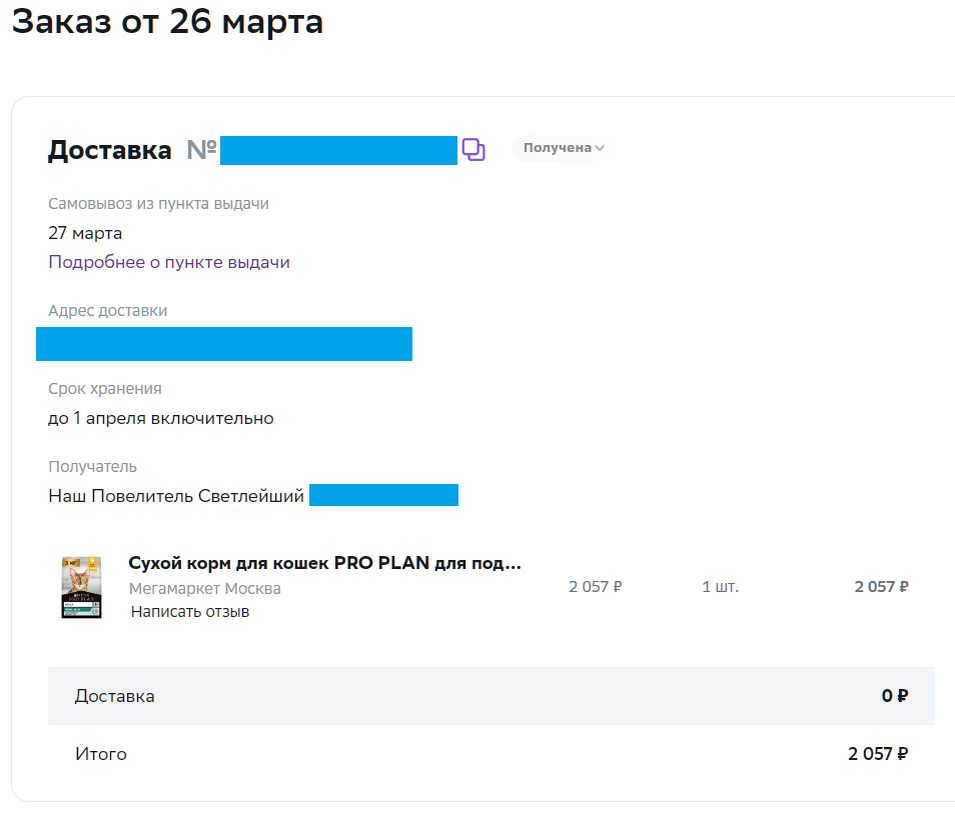Click the 'Заказ от 26 марта' heading
The width and height of the screenshot is (955, 817).
pos(167,22)
